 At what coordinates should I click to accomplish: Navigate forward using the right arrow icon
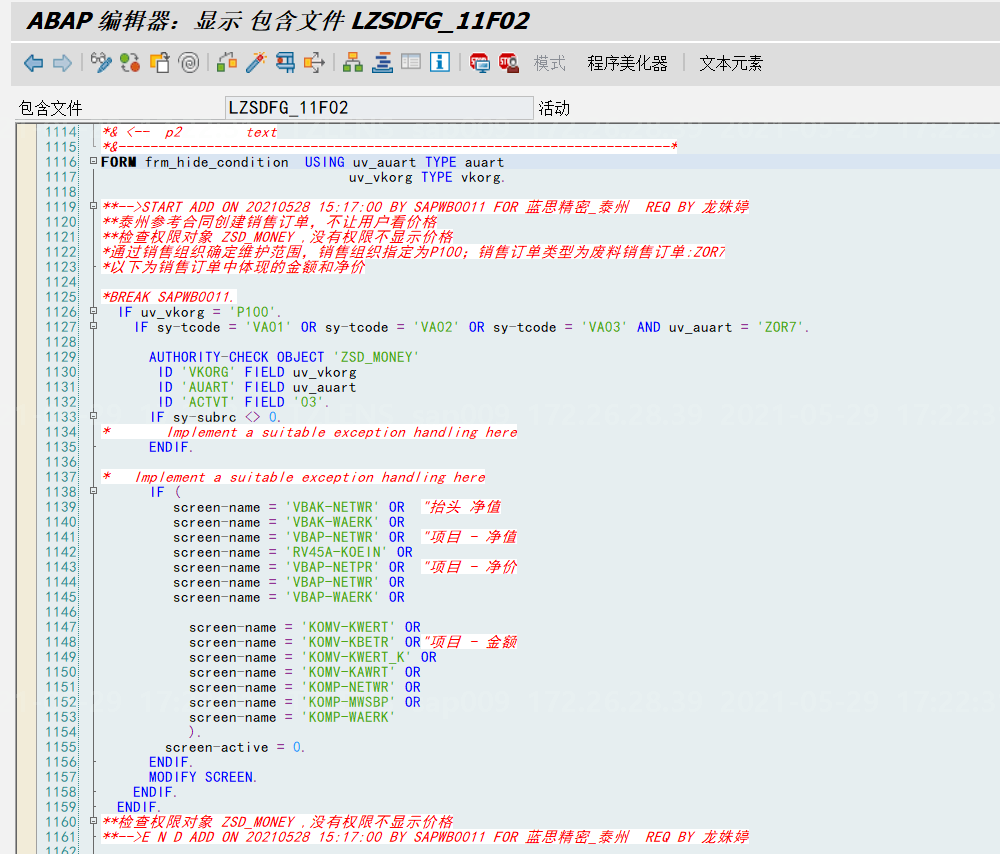[x=60, y=62]
